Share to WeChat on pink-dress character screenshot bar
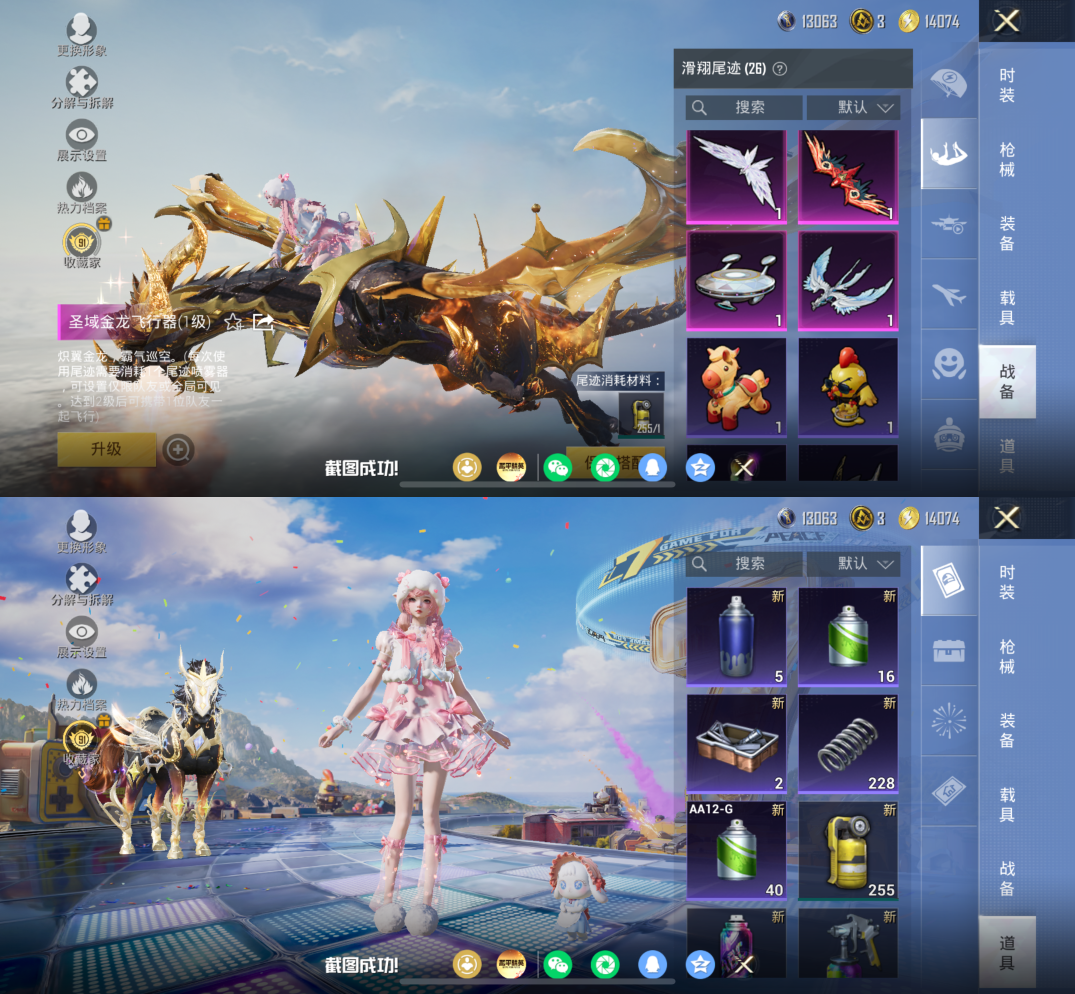The height and width of the screenshot is (994, 1075). click(558, 965)
